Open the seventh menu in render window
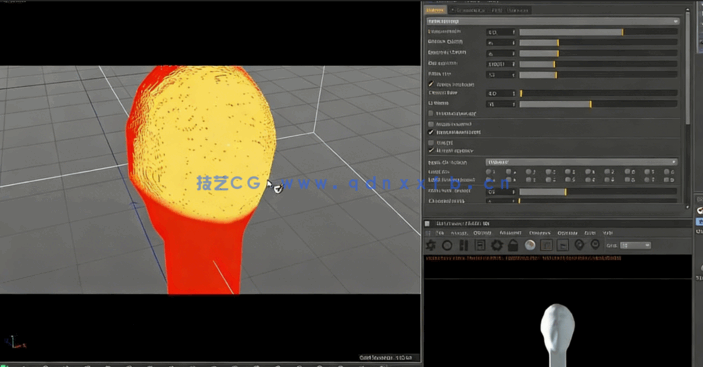 (x=590, y=233)
